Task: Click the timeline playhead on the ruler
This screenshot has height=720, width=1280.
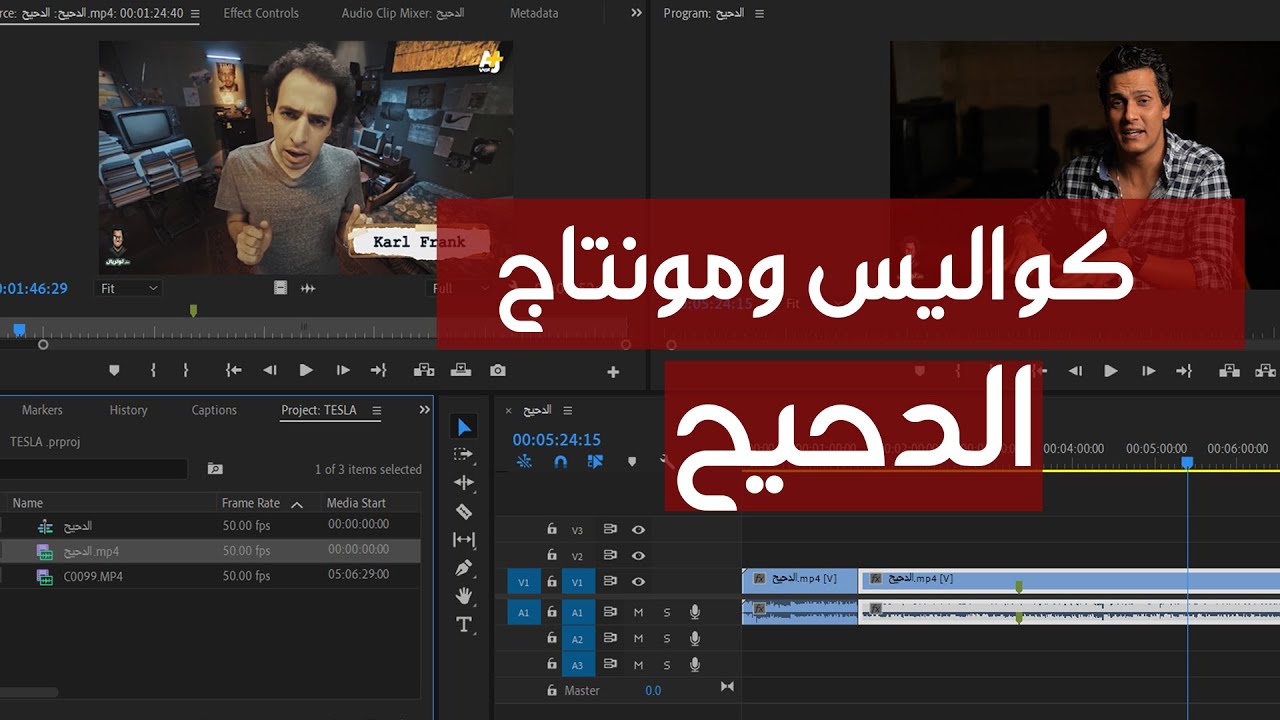Action: [x=1187, y=463]
